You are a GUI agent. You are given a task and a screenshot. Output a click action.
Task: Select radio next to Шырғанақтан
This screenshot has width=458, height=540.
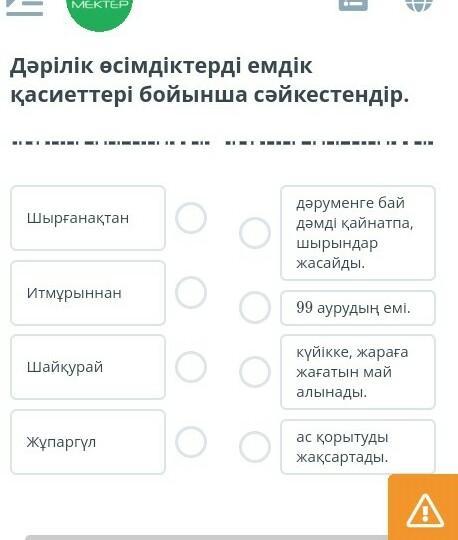pos(191,218)
